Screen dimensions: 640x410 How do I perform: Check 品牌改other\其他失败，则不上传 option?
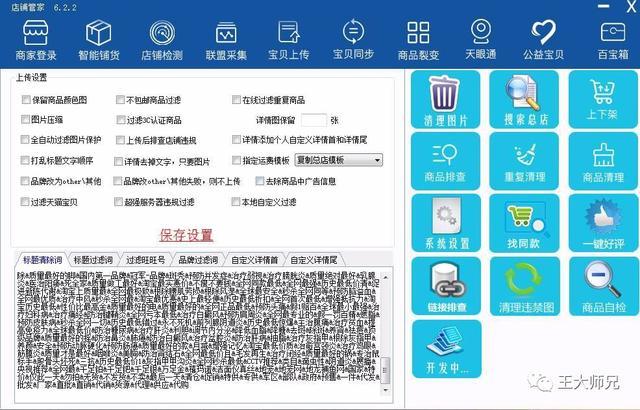click(x=118, y=181)
